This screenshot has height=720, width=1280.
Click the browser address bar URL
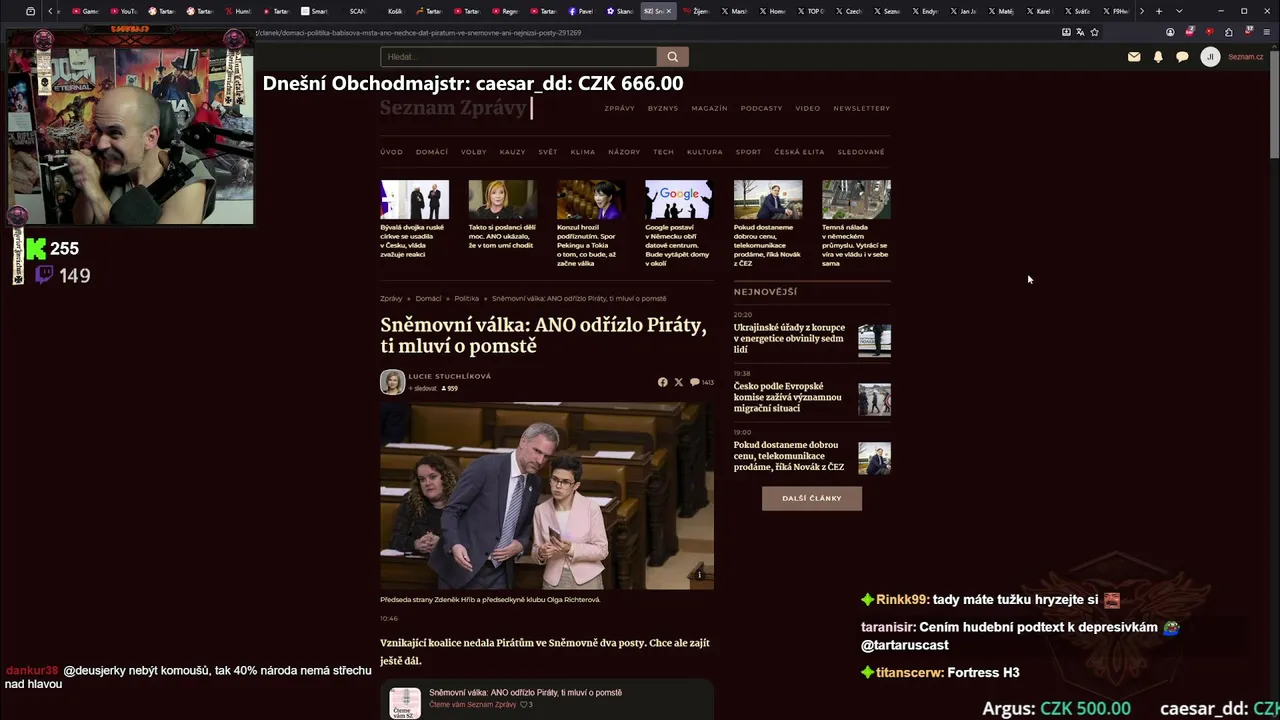(418, 32)
